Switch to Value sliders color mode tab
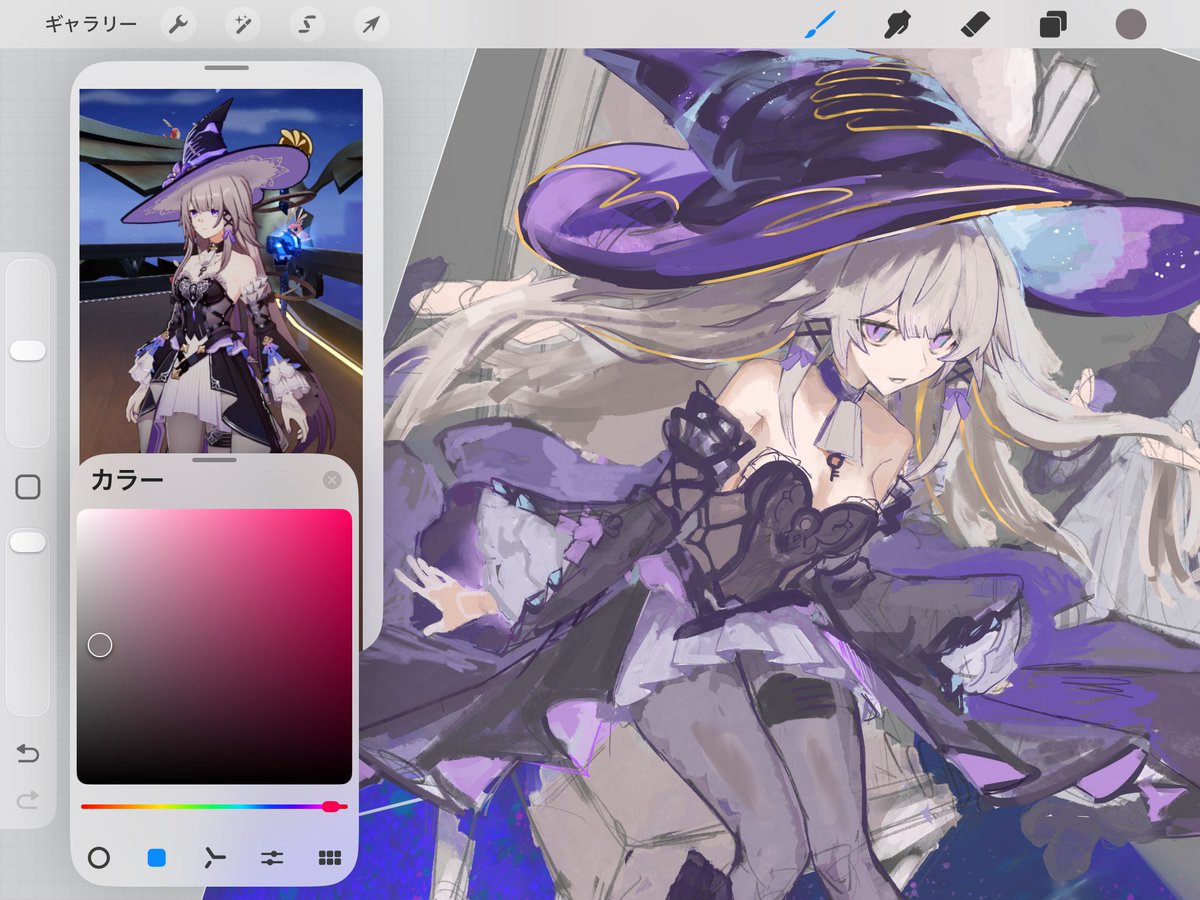 click(x=272, y=857)
